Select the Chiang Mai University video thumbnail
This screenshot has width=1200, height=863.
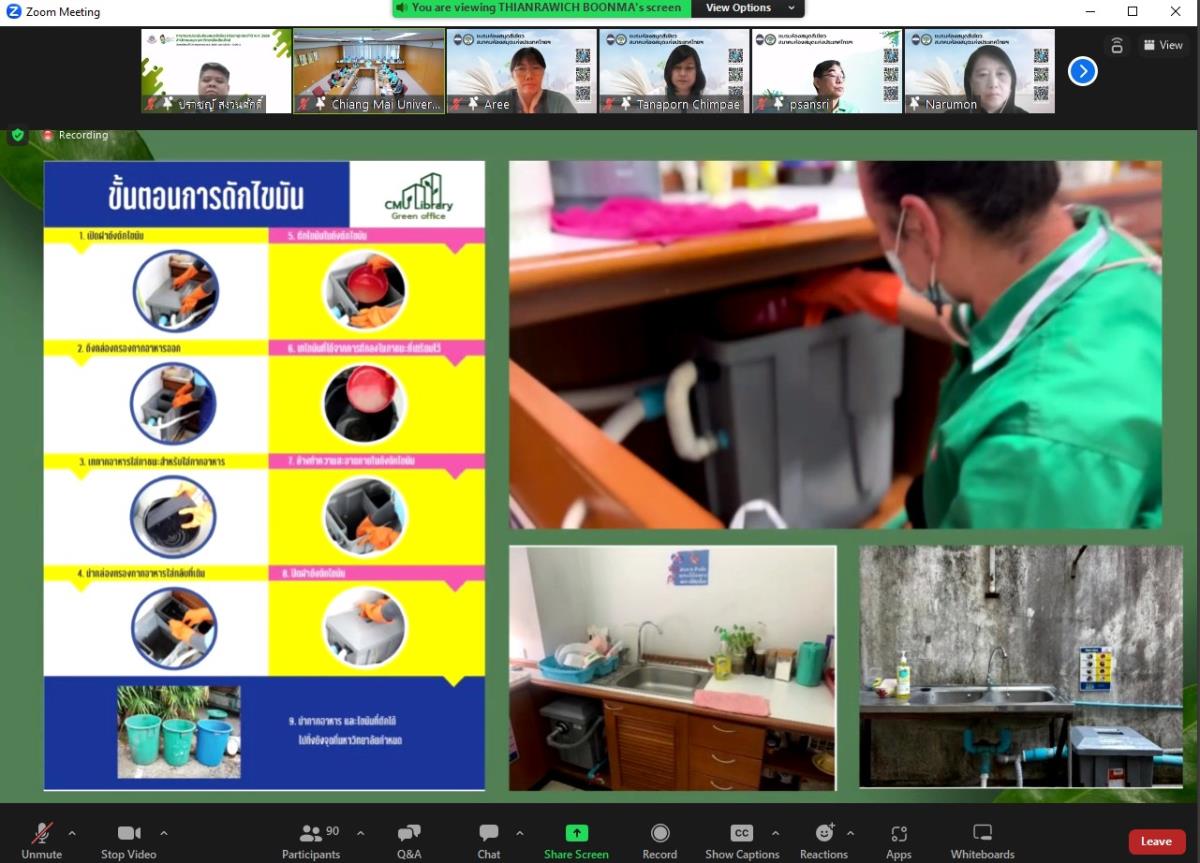369,70
